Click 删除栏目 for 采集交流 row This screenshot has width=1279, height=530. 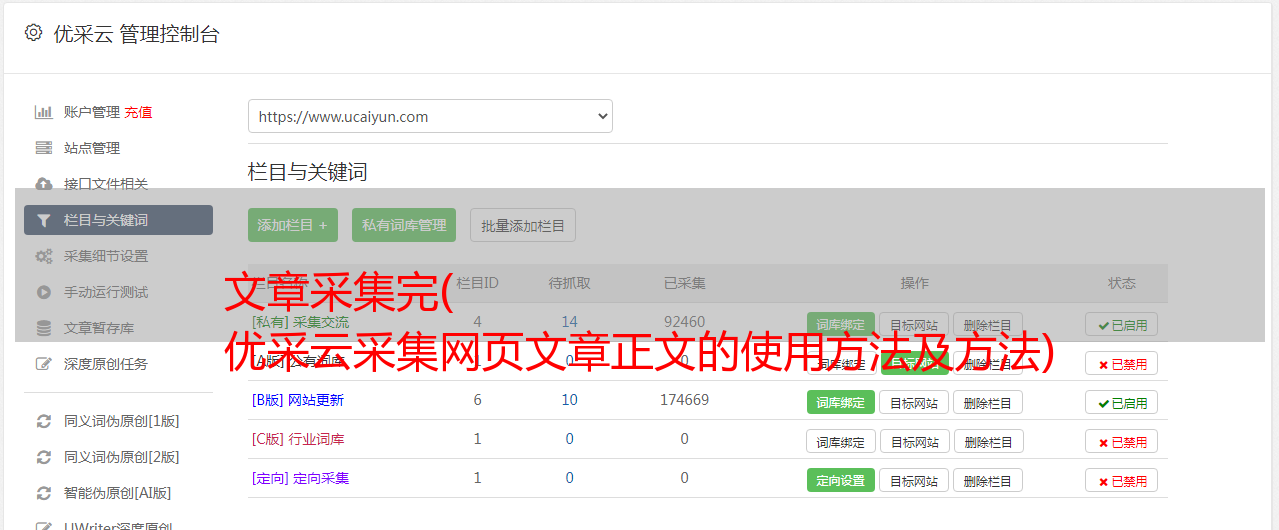tap(988, 324)
